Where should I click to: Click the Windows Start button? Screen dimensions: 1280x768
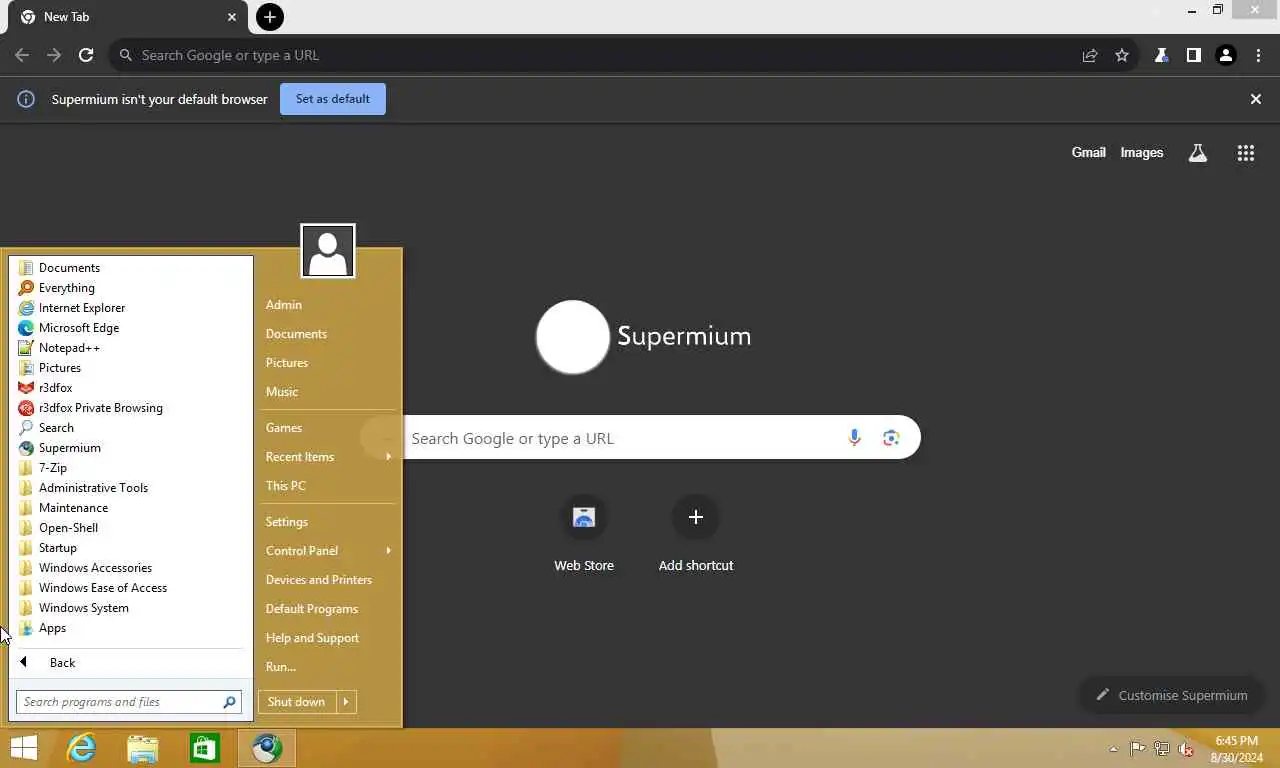[x=23, y=748]
